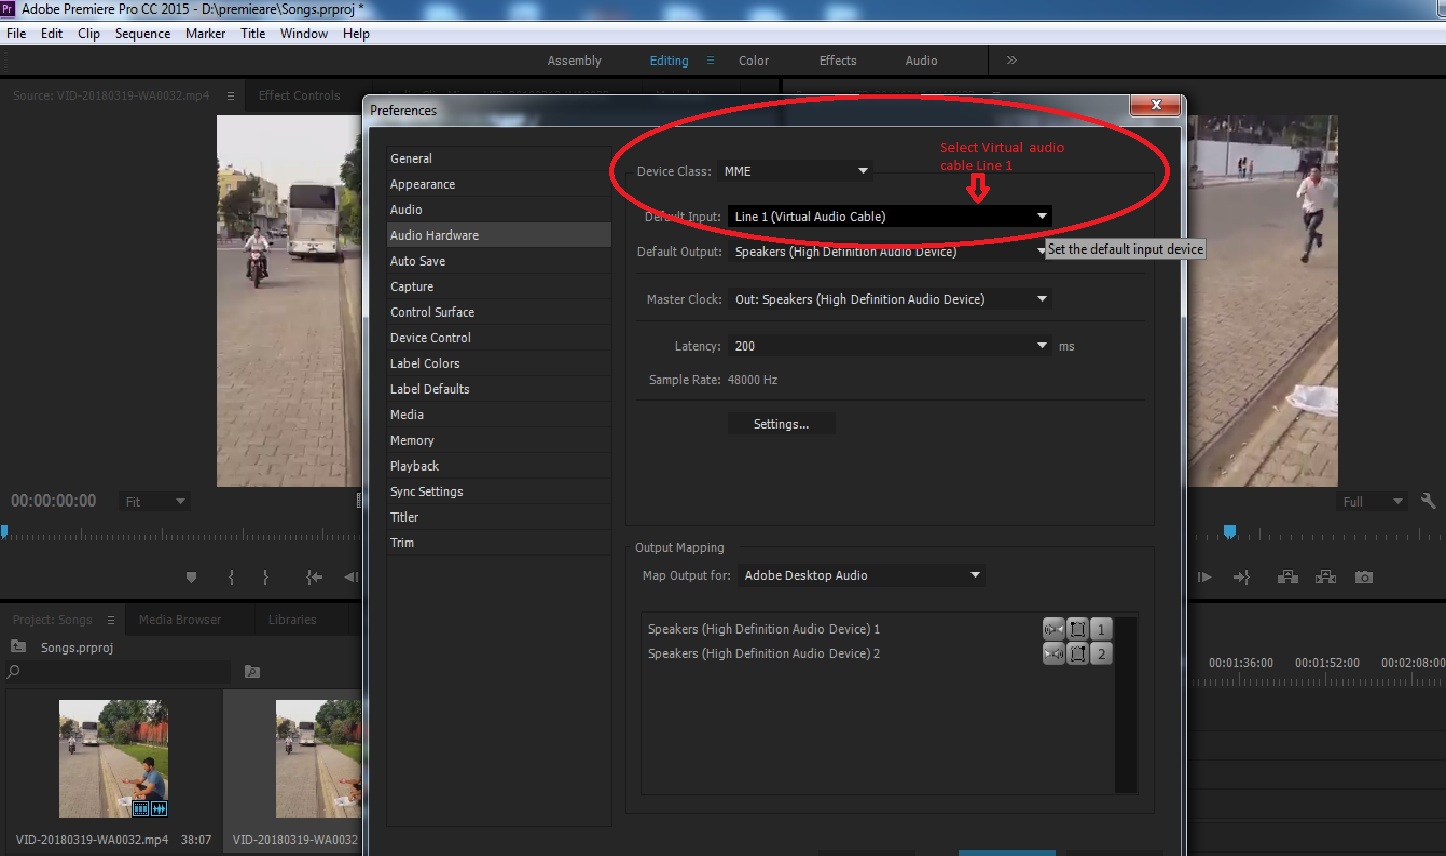Click the Settings... button
Viewport: 1446px width, 856px height.
tap(781, 424)
